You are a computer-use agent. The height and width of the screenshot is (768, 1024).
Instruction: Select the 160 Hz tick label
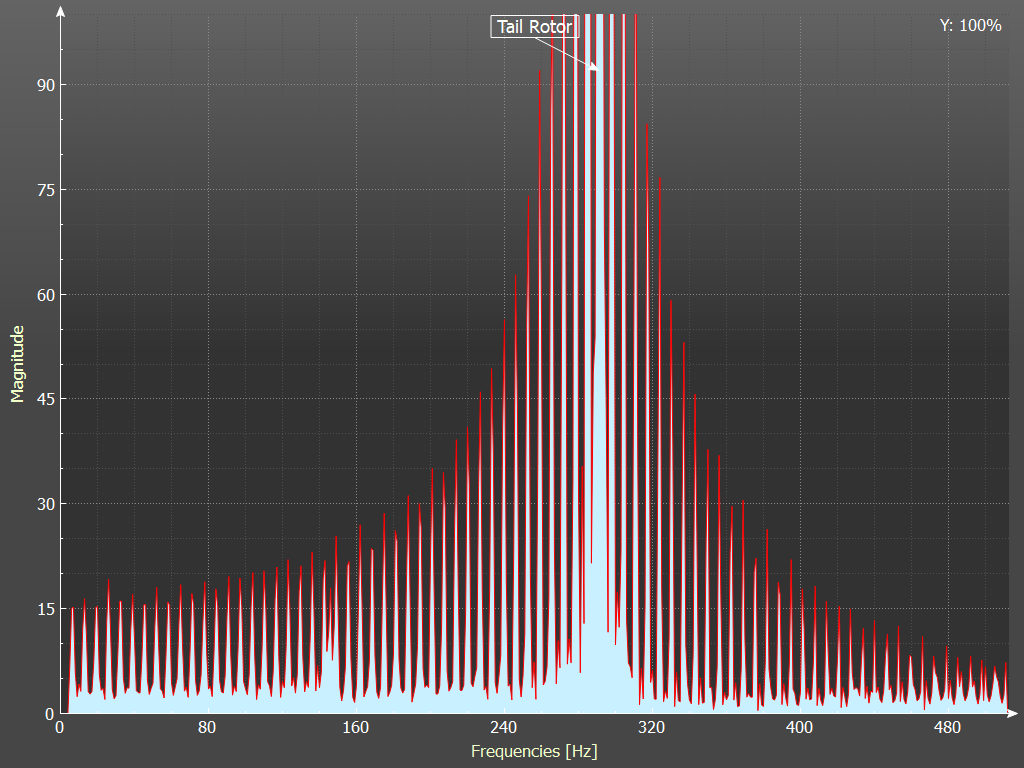coord(355,727)
